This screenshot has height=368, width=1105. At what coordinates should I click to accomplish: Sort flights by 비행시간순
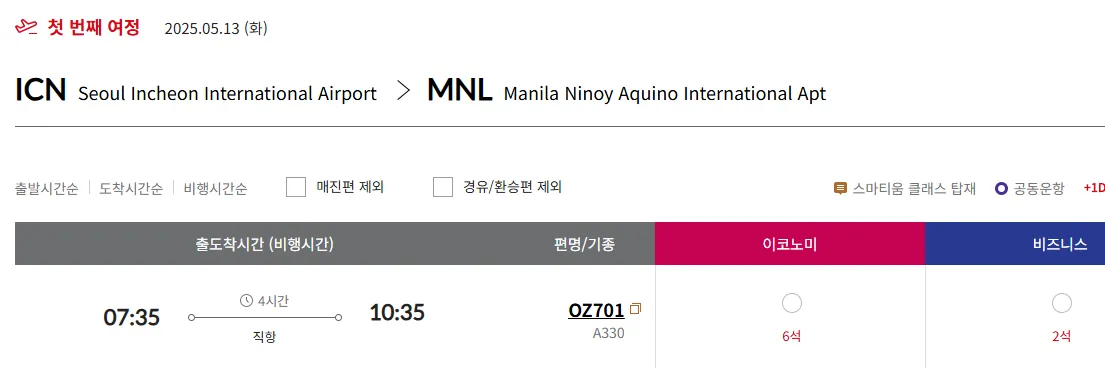click(x=216, y=189)
